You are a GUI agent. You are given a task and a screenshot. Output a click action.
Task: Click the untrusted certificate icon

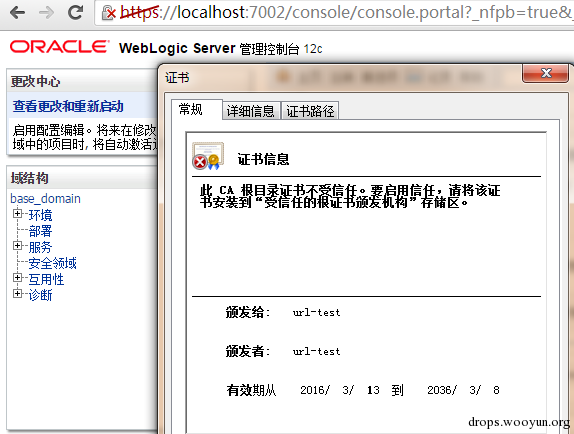point(208,156)
